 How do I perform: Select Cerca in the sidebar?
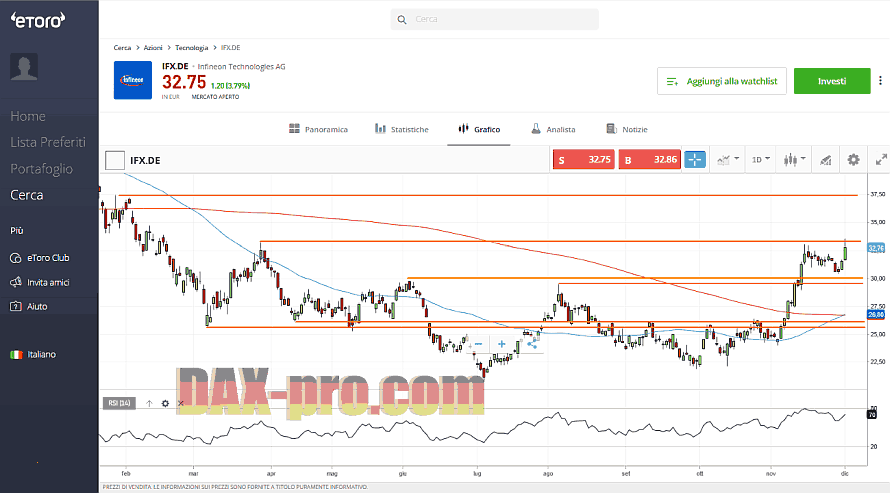tap(27, 195)
